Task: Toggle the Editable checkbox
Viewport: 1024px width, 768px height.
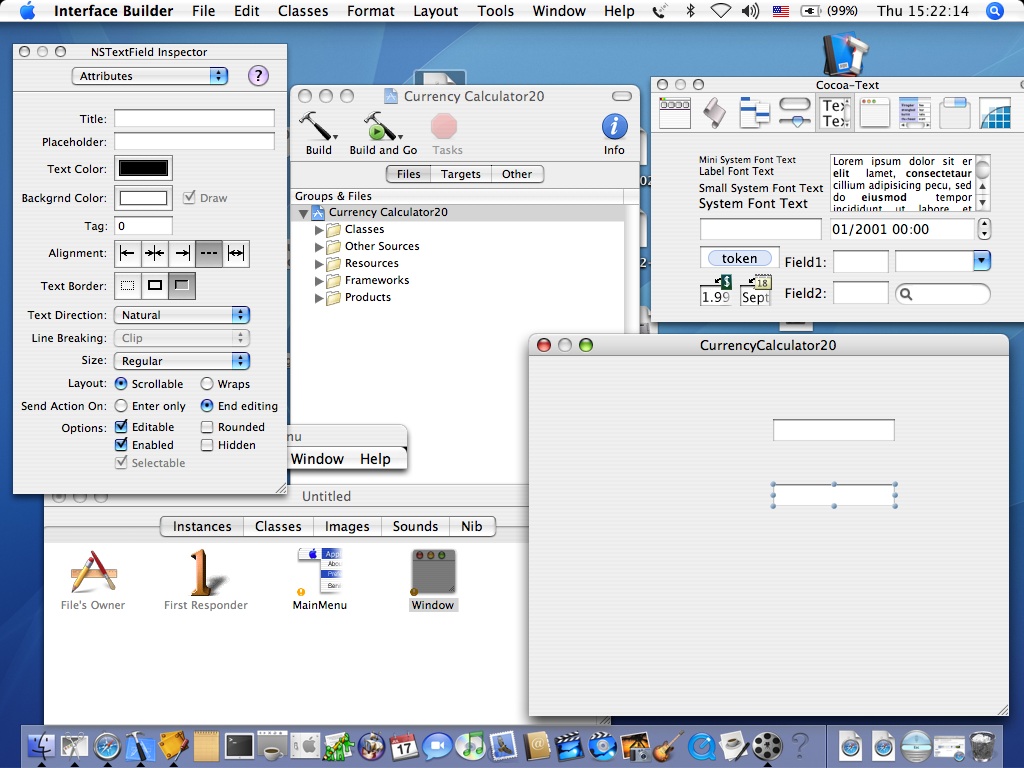Action: tap(121, 426)
